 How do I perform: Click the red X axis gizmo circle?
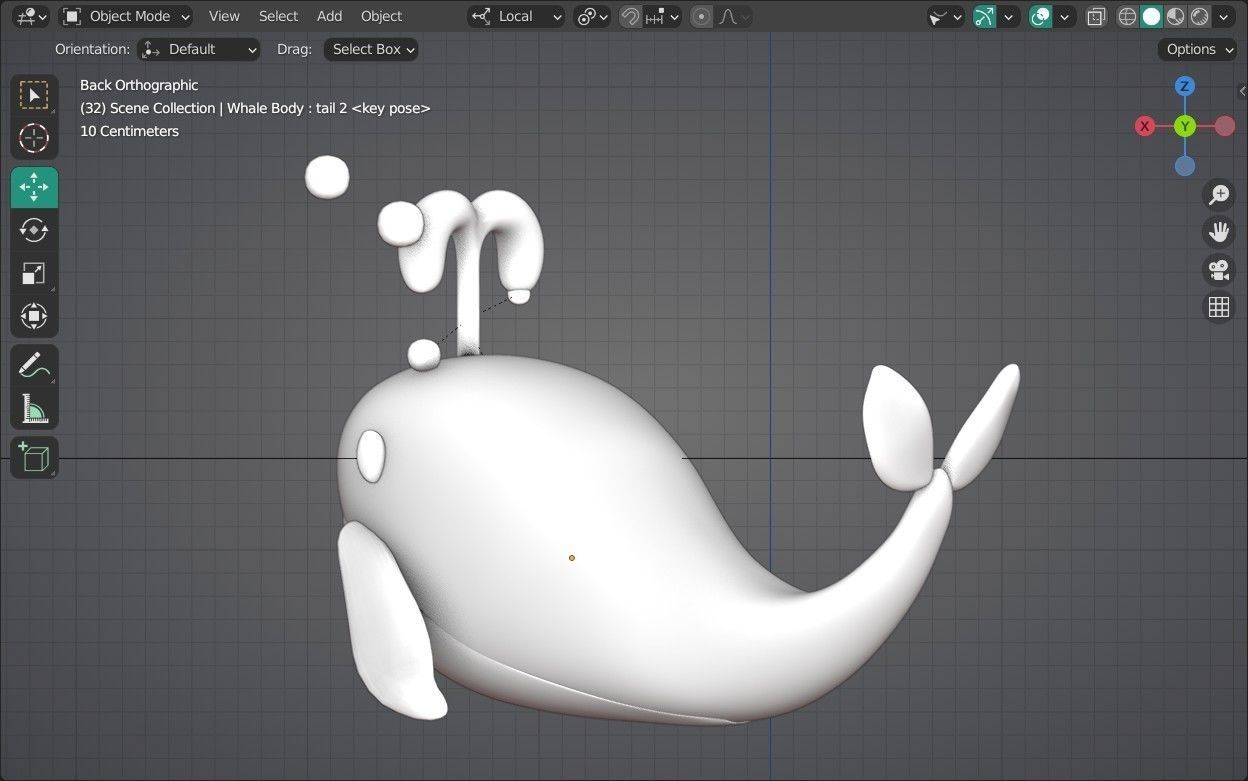1145,126
